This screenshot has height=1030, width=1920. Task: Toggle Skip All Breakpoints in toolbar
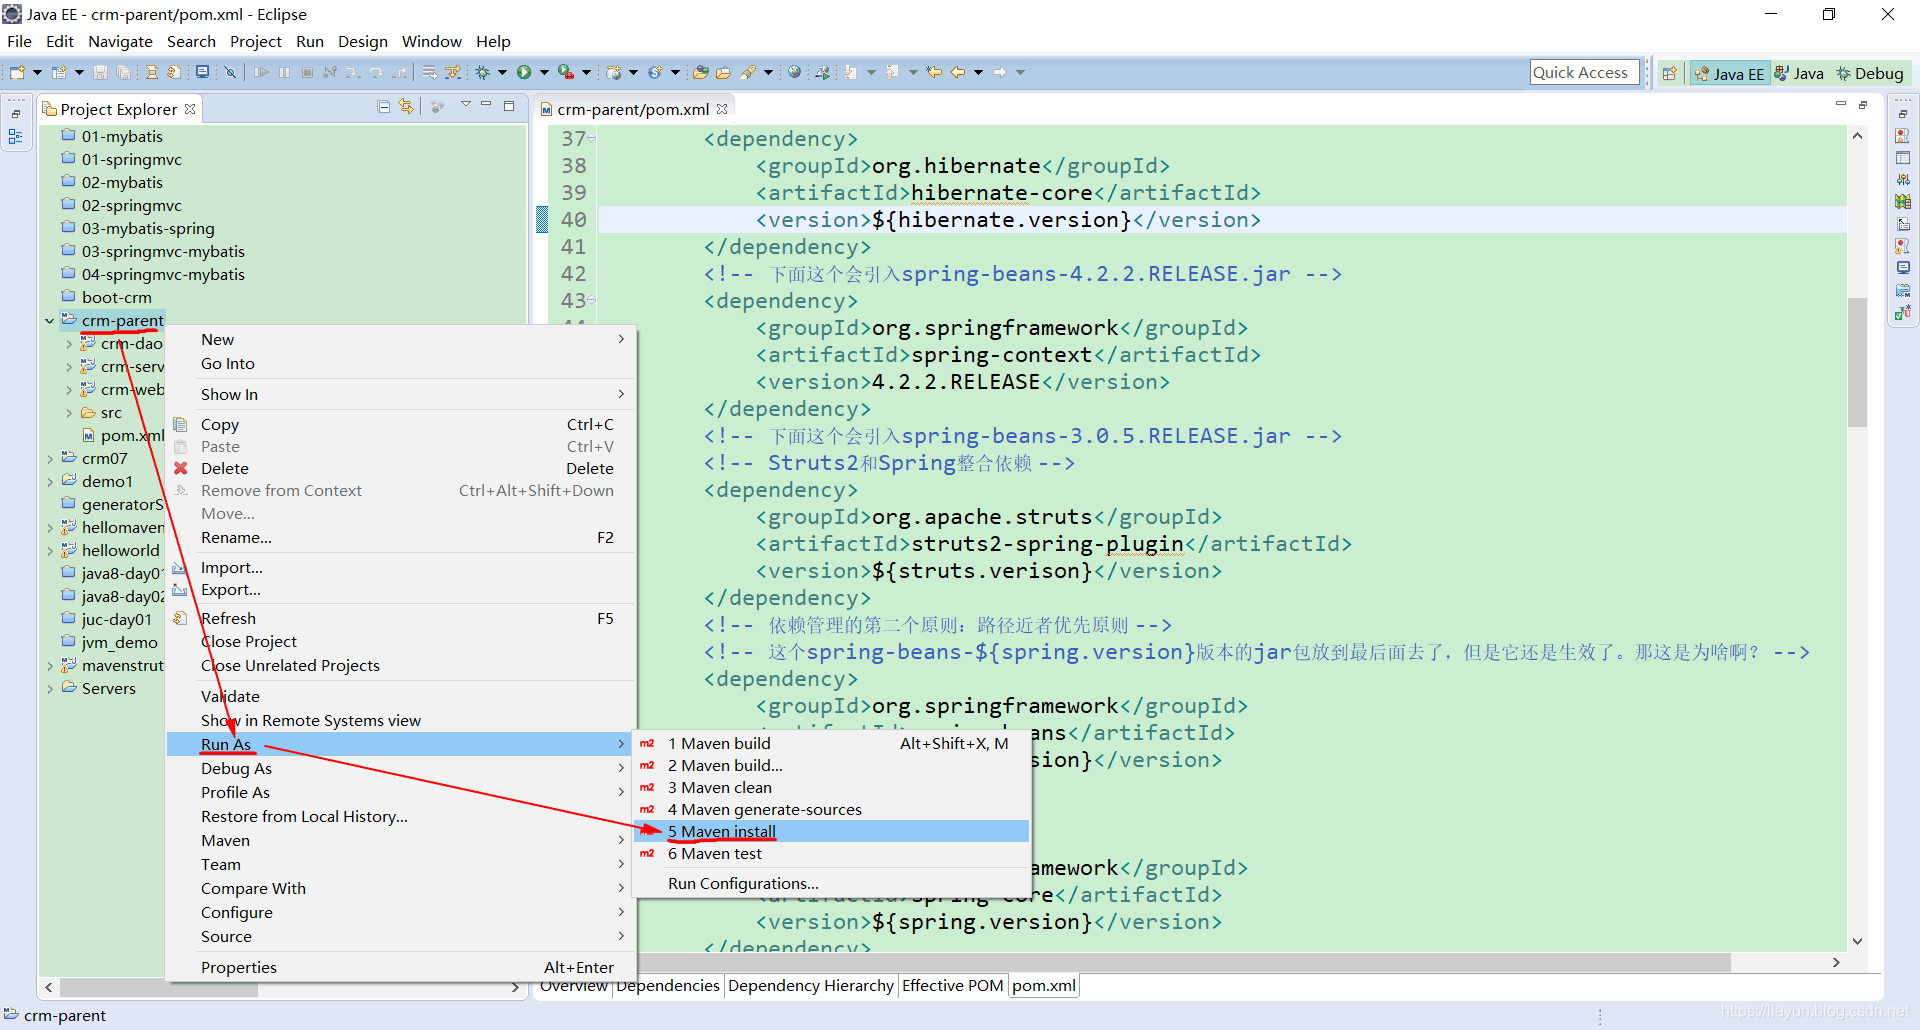(229, 72)
